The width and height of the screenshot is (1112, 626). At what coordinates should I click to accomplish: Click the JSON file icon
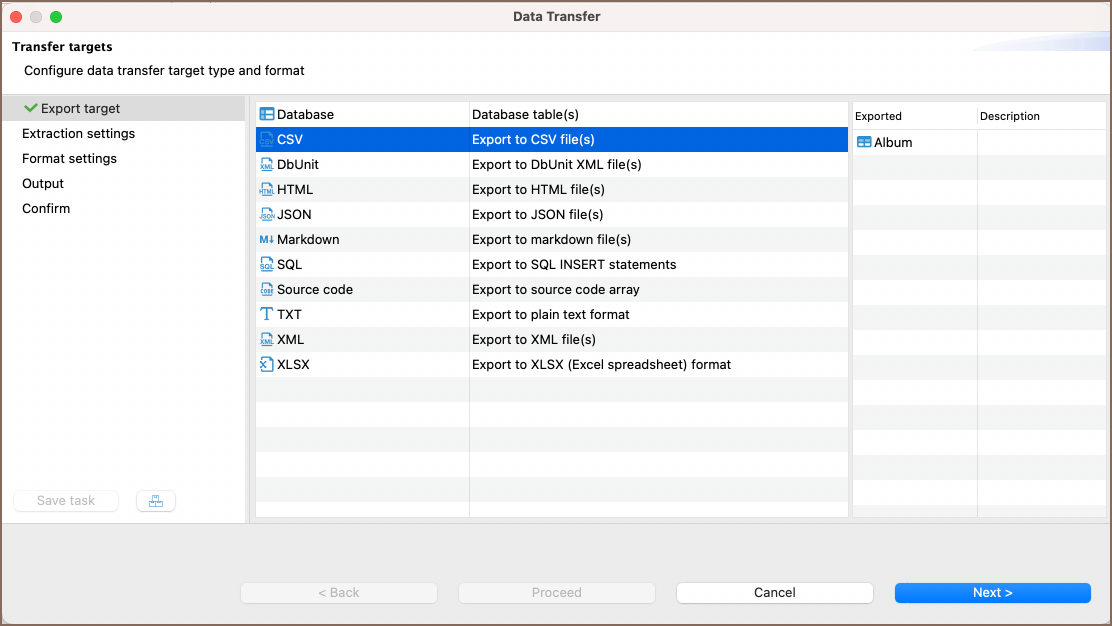click(267, 214)
